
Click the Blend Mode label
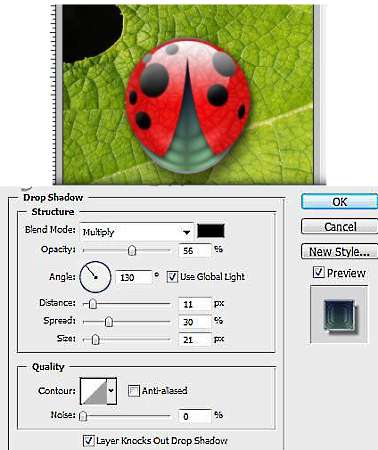(50, 230)
